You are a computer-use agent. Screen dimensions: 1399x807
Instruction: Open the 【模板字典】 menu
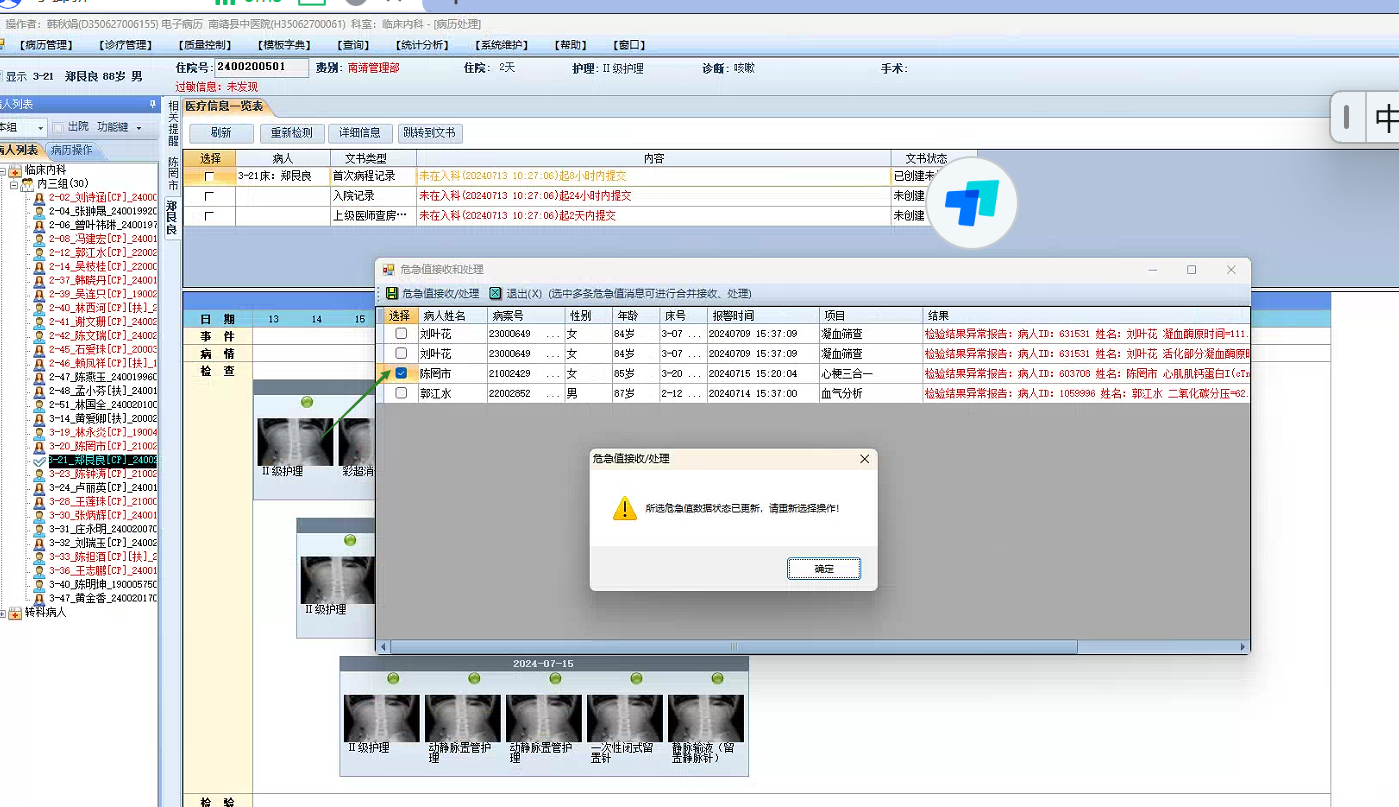tap(284, 45)
